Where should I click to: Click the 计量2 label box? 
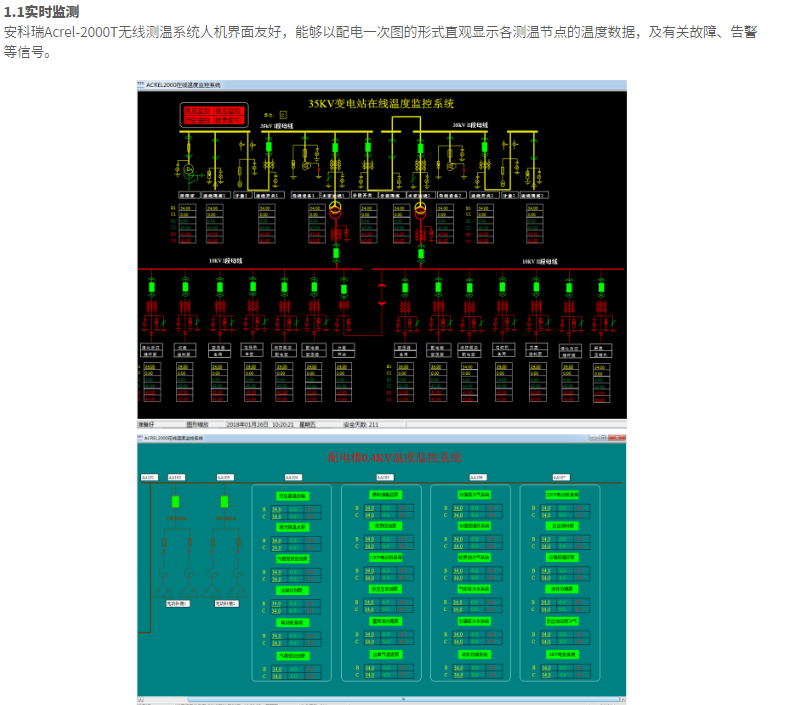(509, 195)
